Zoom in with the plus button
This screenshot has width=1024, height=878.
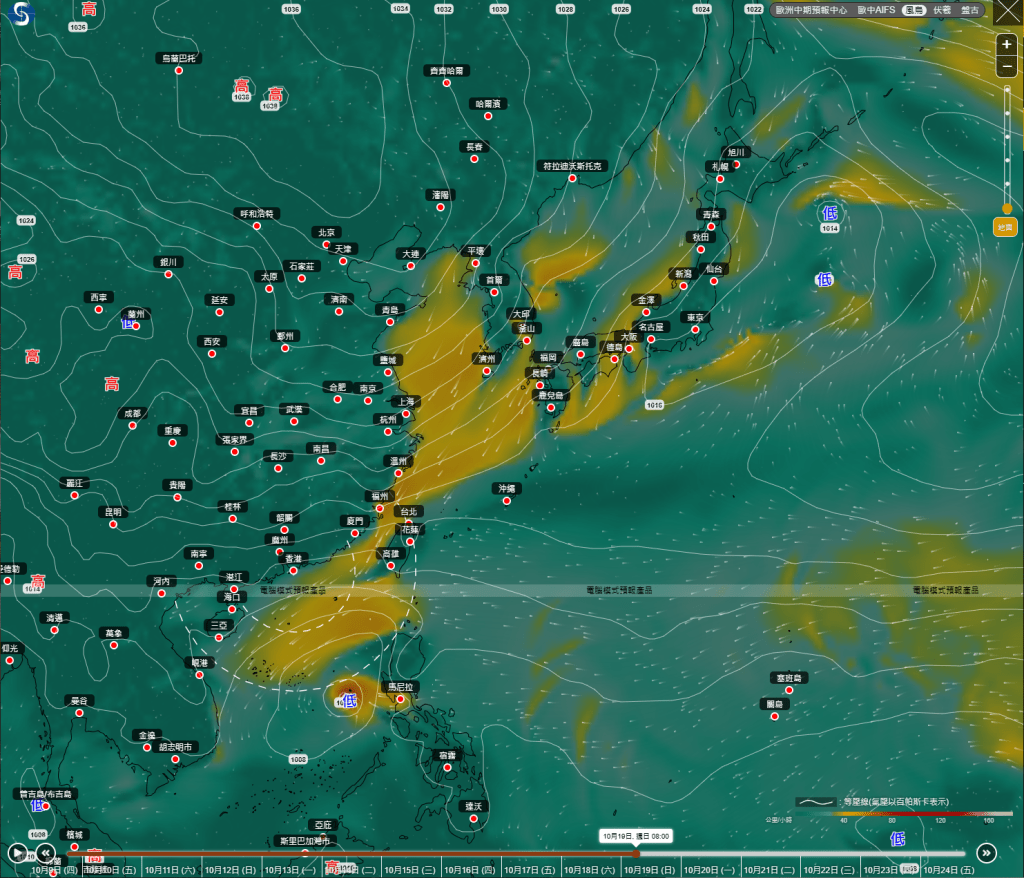1007,45
